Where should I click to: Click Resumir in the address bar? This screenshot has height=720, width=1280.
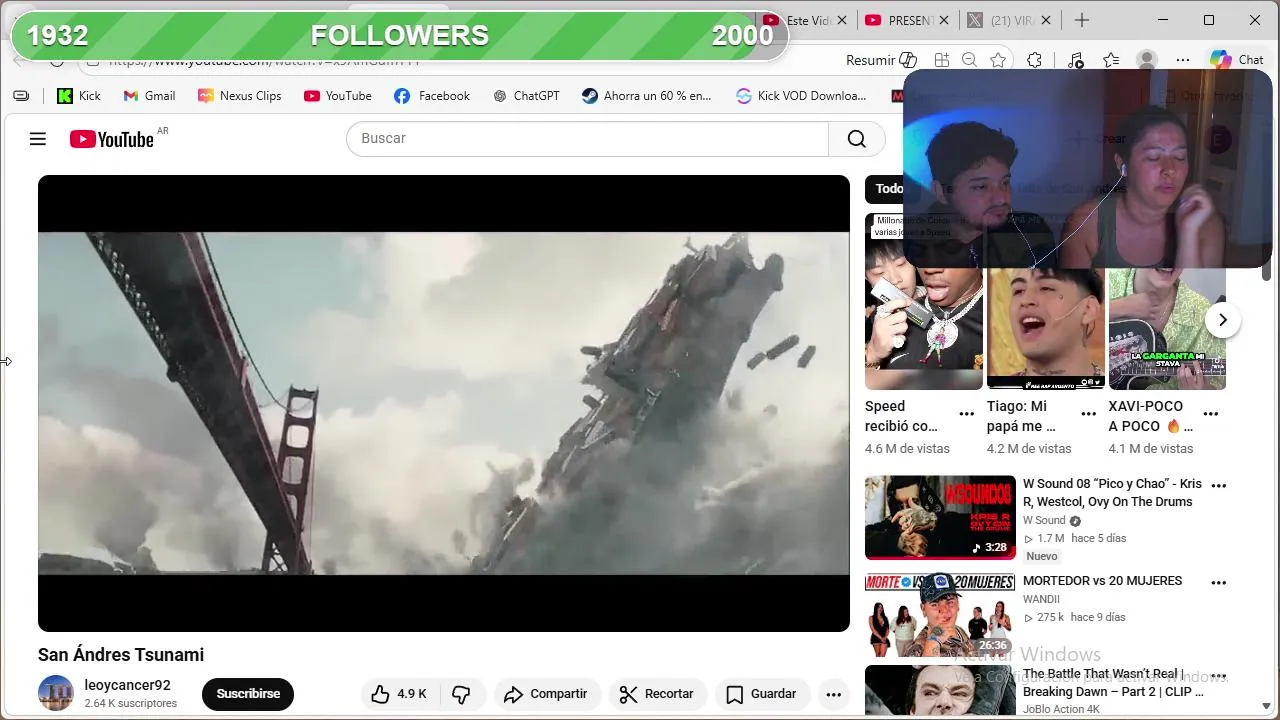[881, 60]
